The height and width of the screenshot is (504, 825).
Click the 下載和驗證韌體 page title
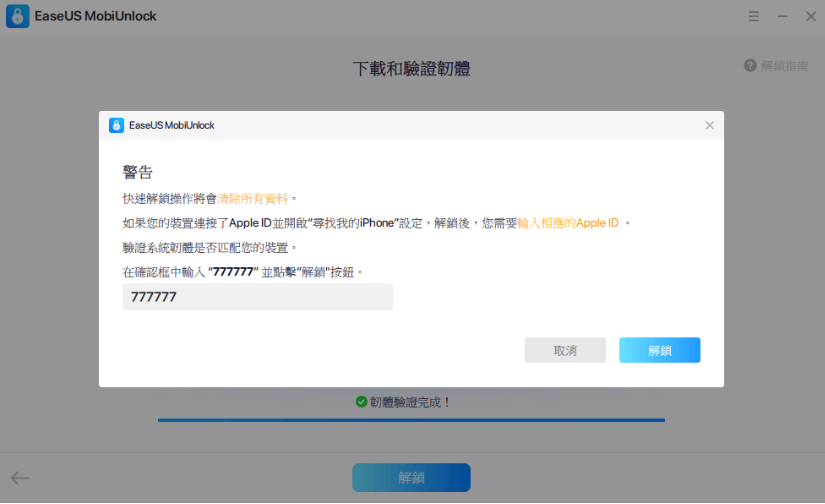click(x=411, y=68)
